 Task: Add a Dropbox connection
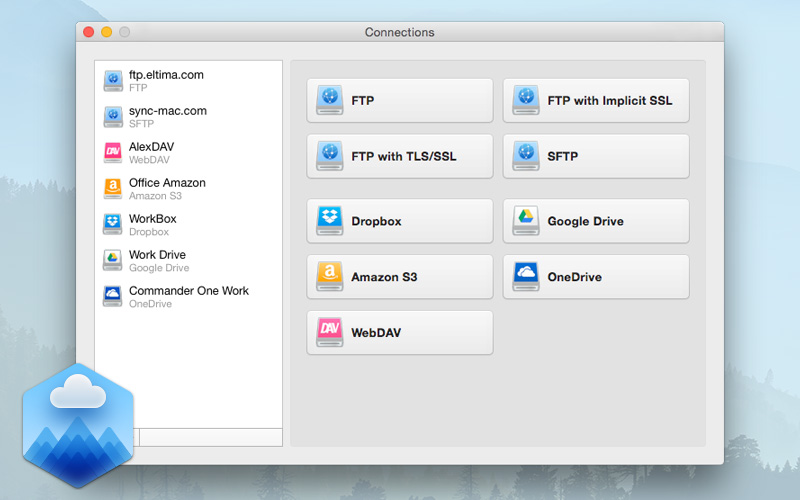point(399,221)
